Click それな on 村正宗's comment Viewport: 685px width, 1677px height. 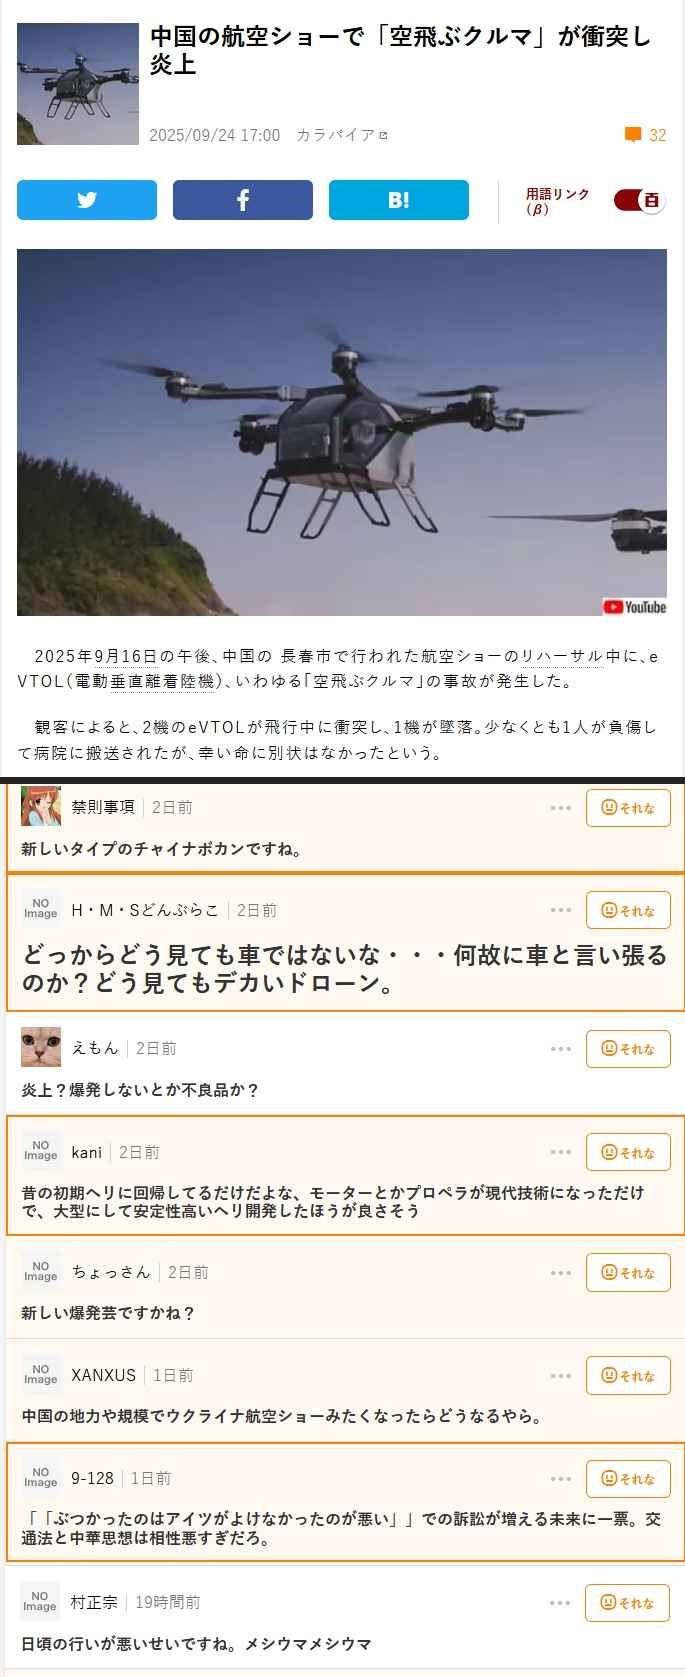point(628,1603)
